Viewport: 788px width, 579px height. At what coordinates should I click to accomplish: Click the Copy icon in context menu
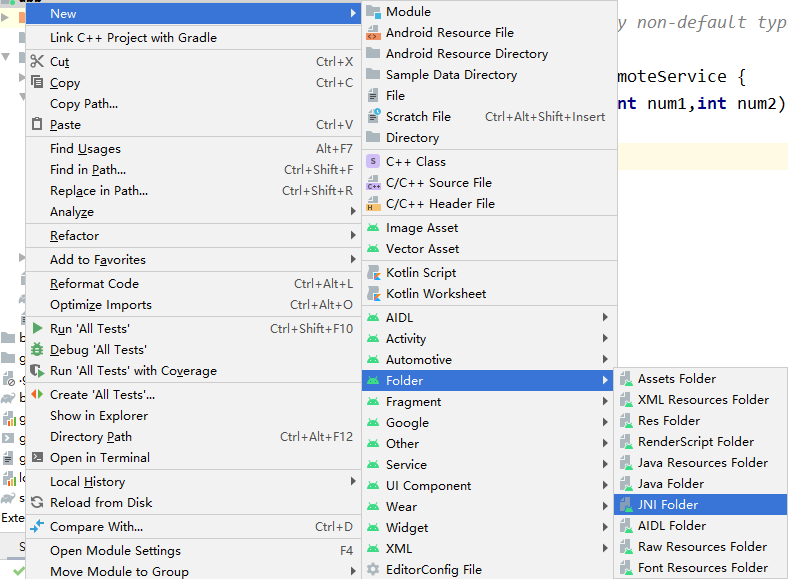pos(37,81)
